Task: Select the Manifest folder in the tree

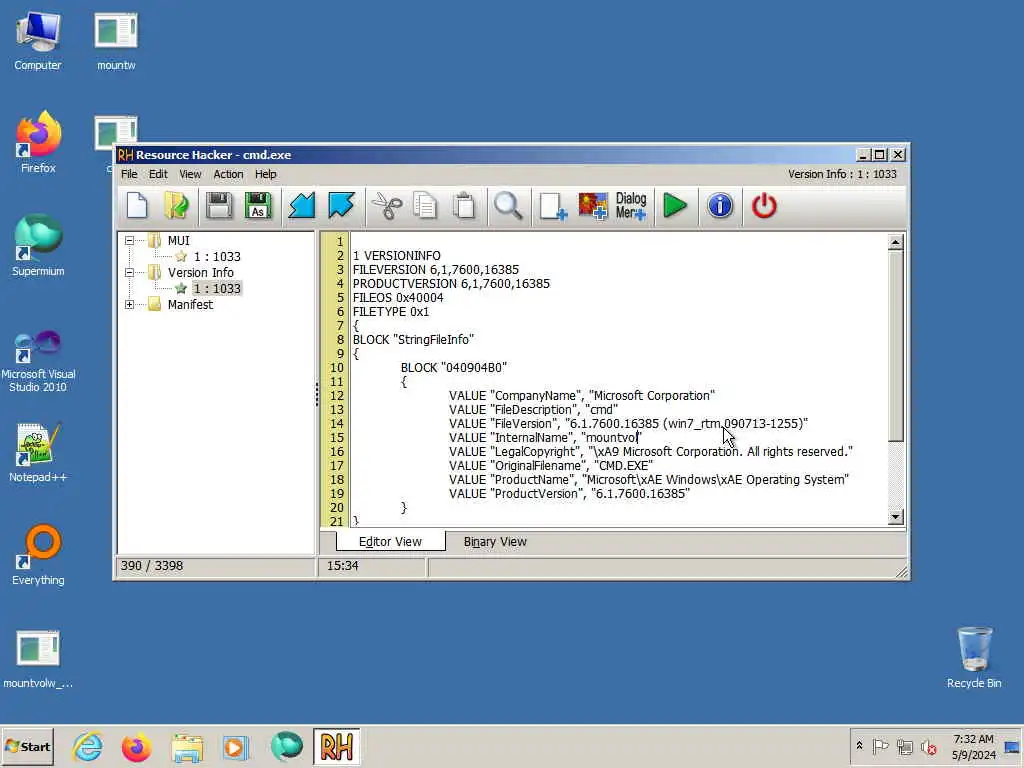Action: (x=190, y=304)
